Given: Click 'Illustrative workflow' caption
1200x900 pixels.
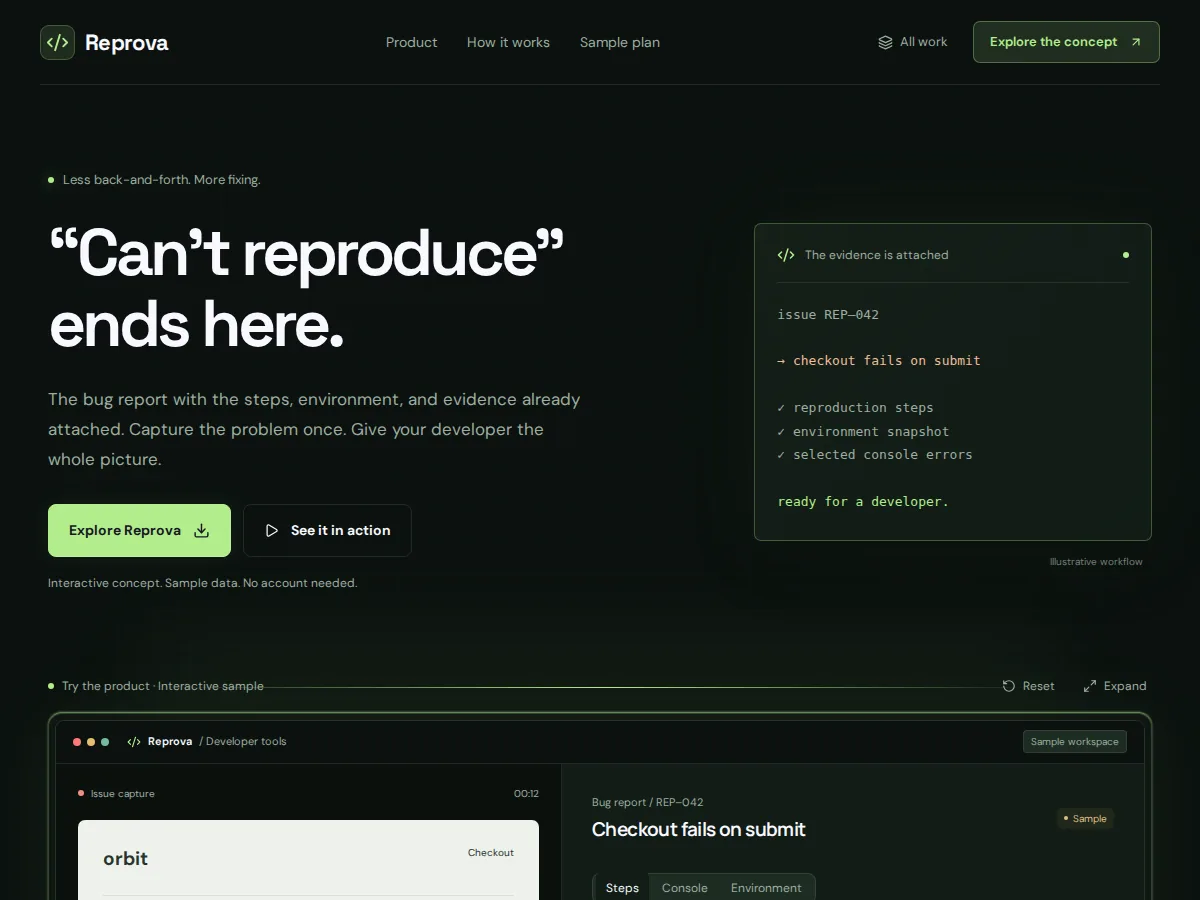Looking at the screenshot, I should (x=1096, y=562).
